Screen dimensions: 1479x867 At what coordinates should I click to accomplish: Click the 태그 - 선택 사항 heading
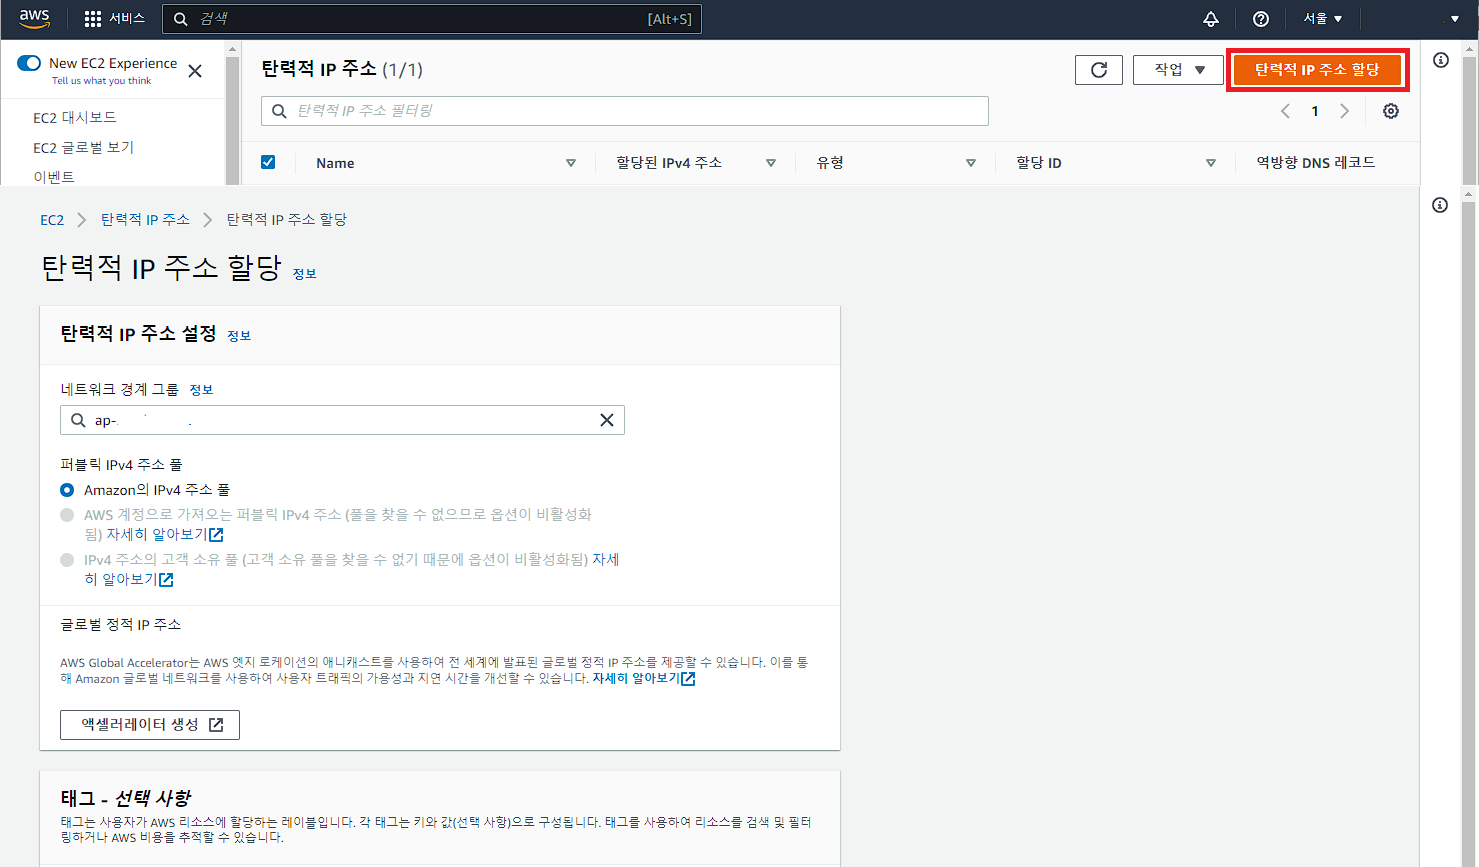(x=126, y=798)
